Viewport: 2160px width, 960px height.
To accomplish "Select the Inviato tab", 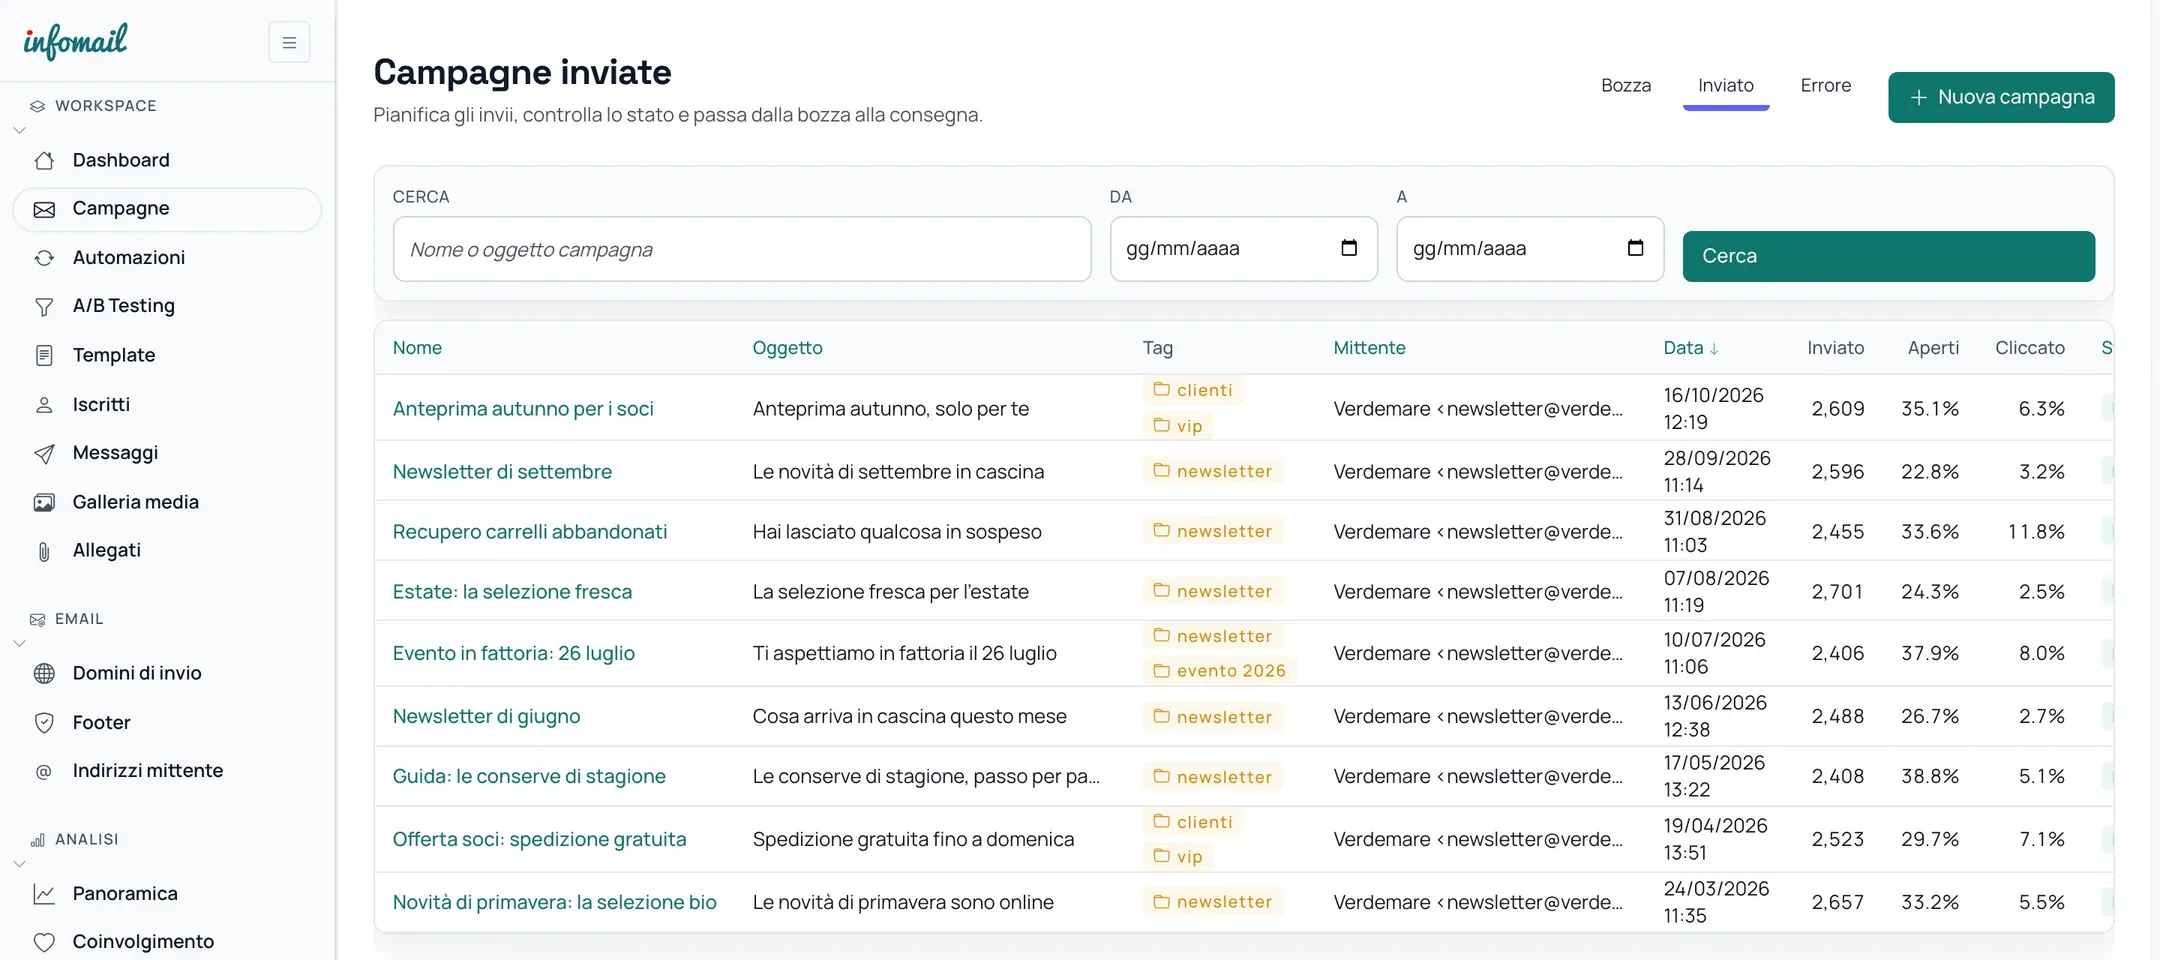I will 1726,86.
